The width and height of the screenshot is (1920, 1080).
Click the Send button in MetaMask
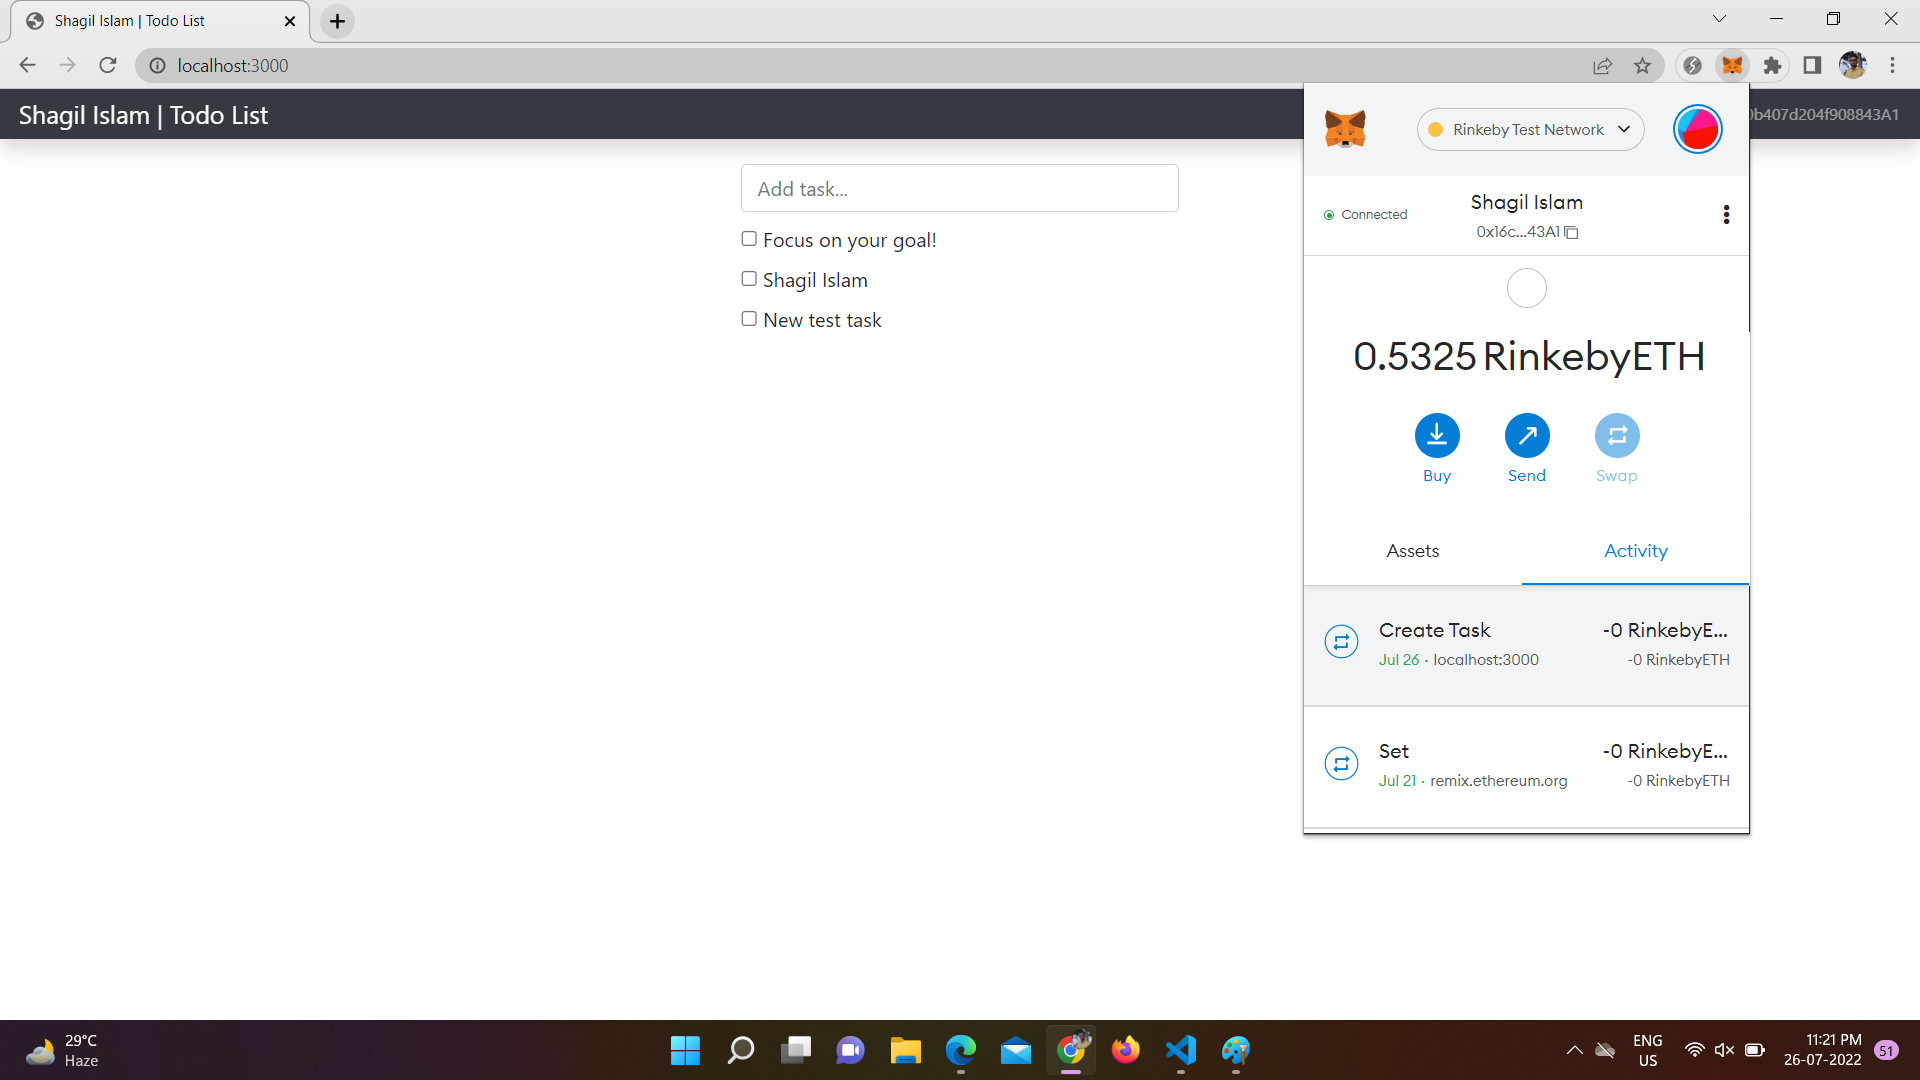[x=1527, y=449]
